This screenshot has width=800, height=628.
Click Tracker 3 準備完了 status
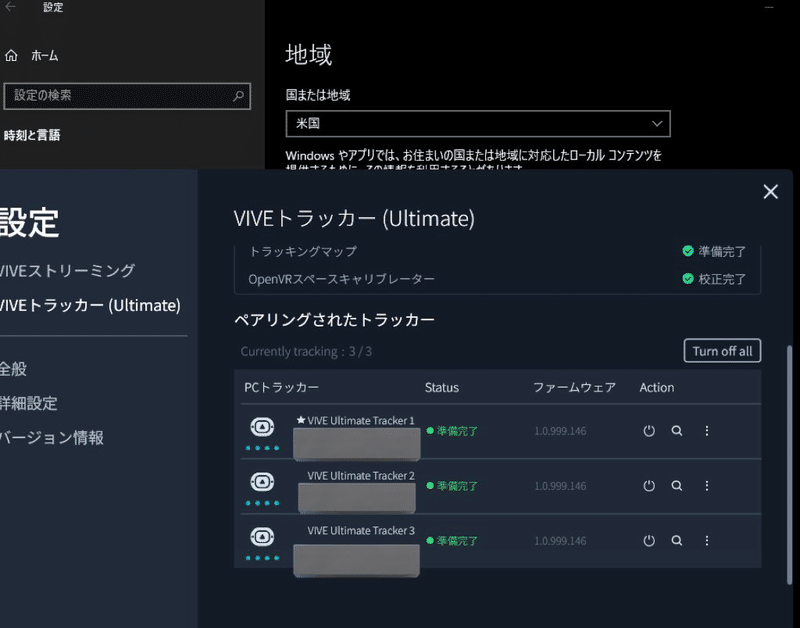[x=452, y=541]
